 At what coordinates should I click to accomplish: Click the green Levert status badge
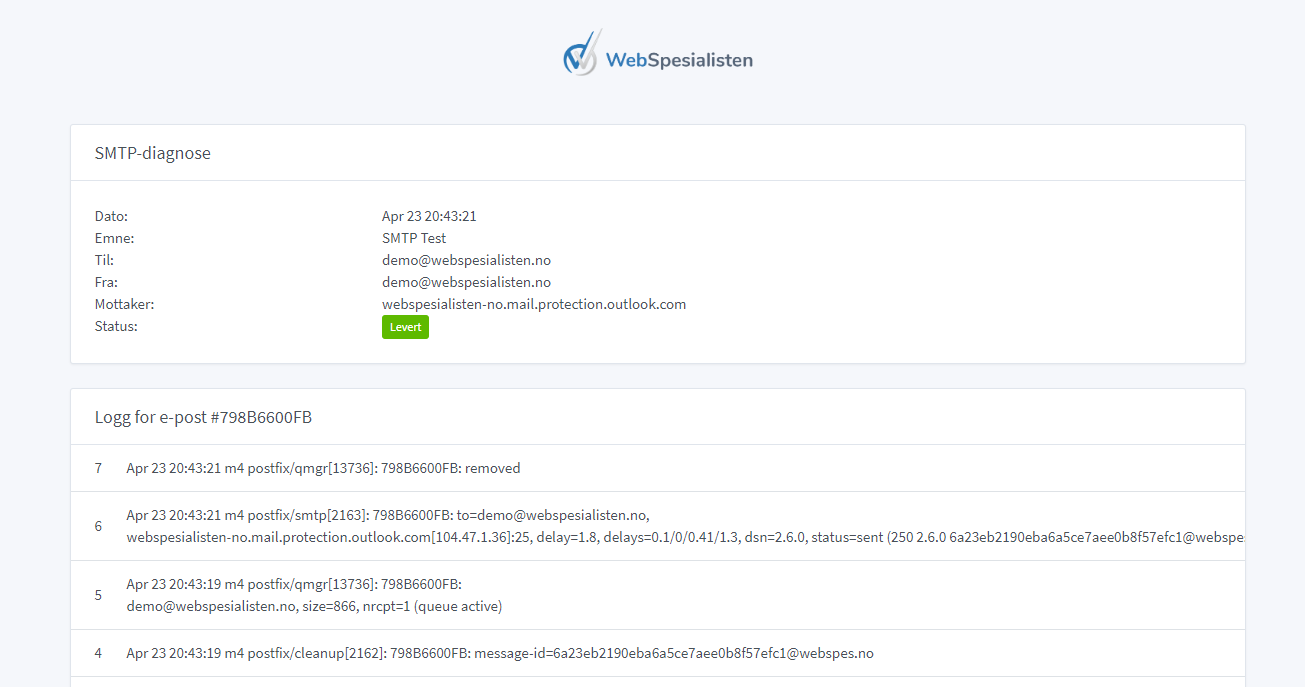point(405,327)
